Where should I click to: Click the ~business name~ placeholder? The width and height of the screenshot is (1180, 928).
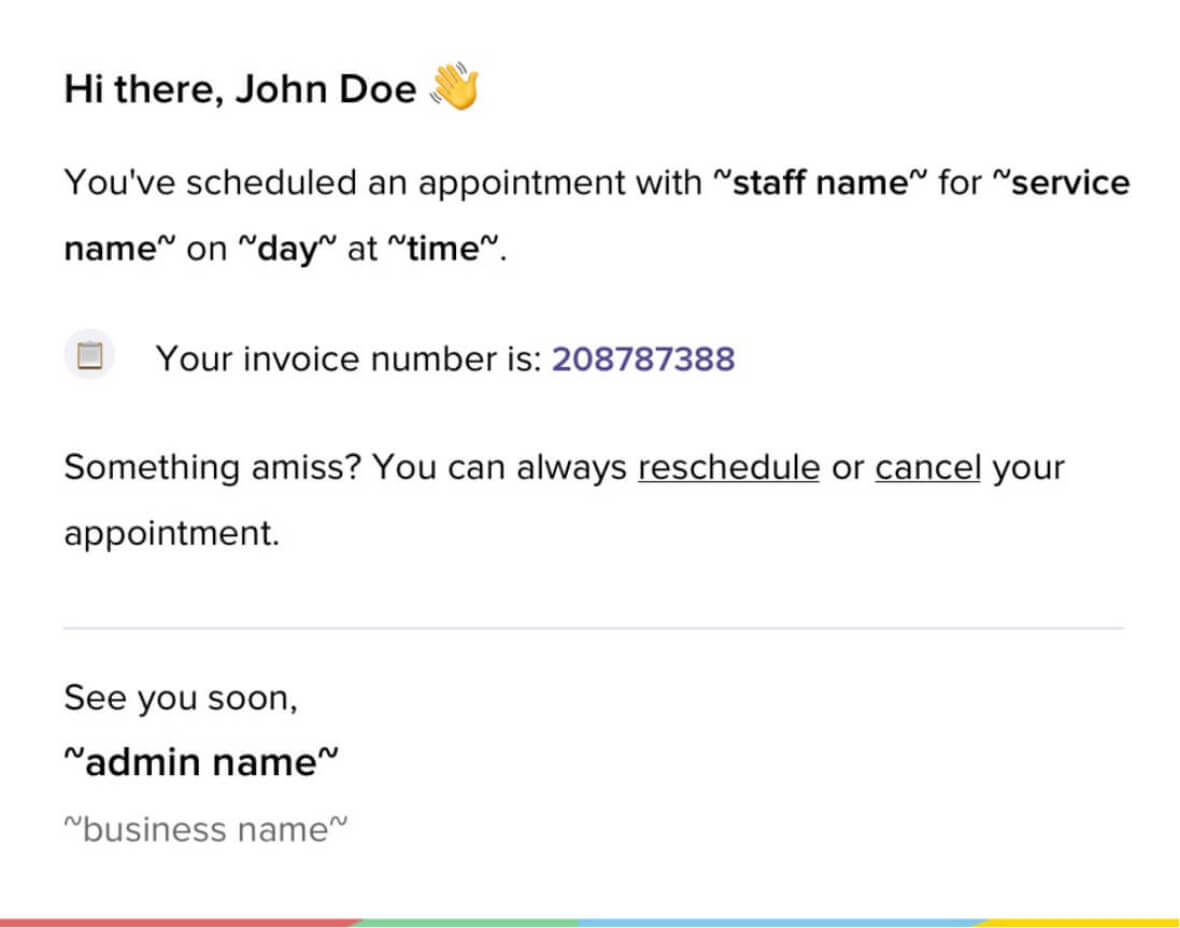(x=206, y=829)
